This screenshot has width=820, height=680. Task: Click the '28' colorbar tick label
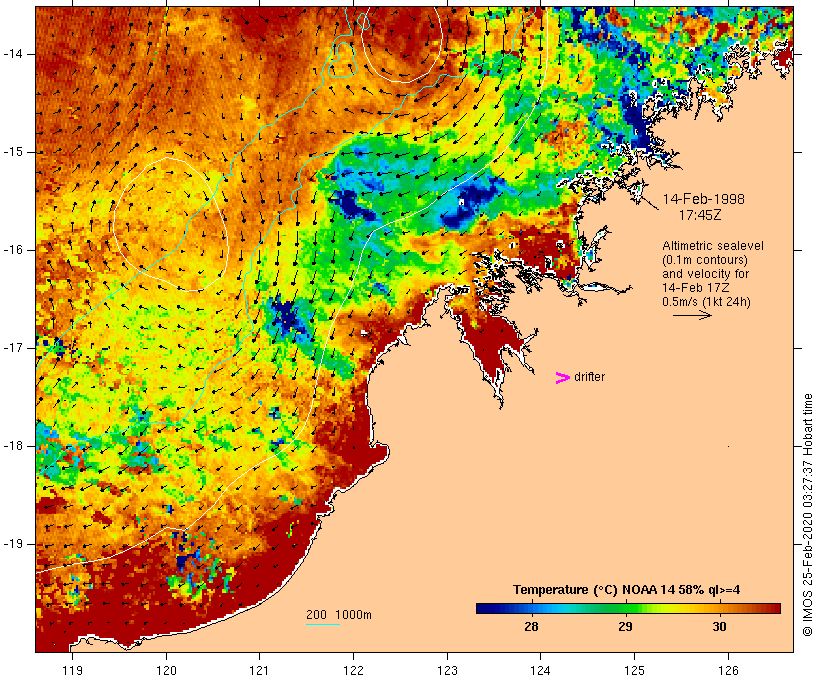(531, 627)
